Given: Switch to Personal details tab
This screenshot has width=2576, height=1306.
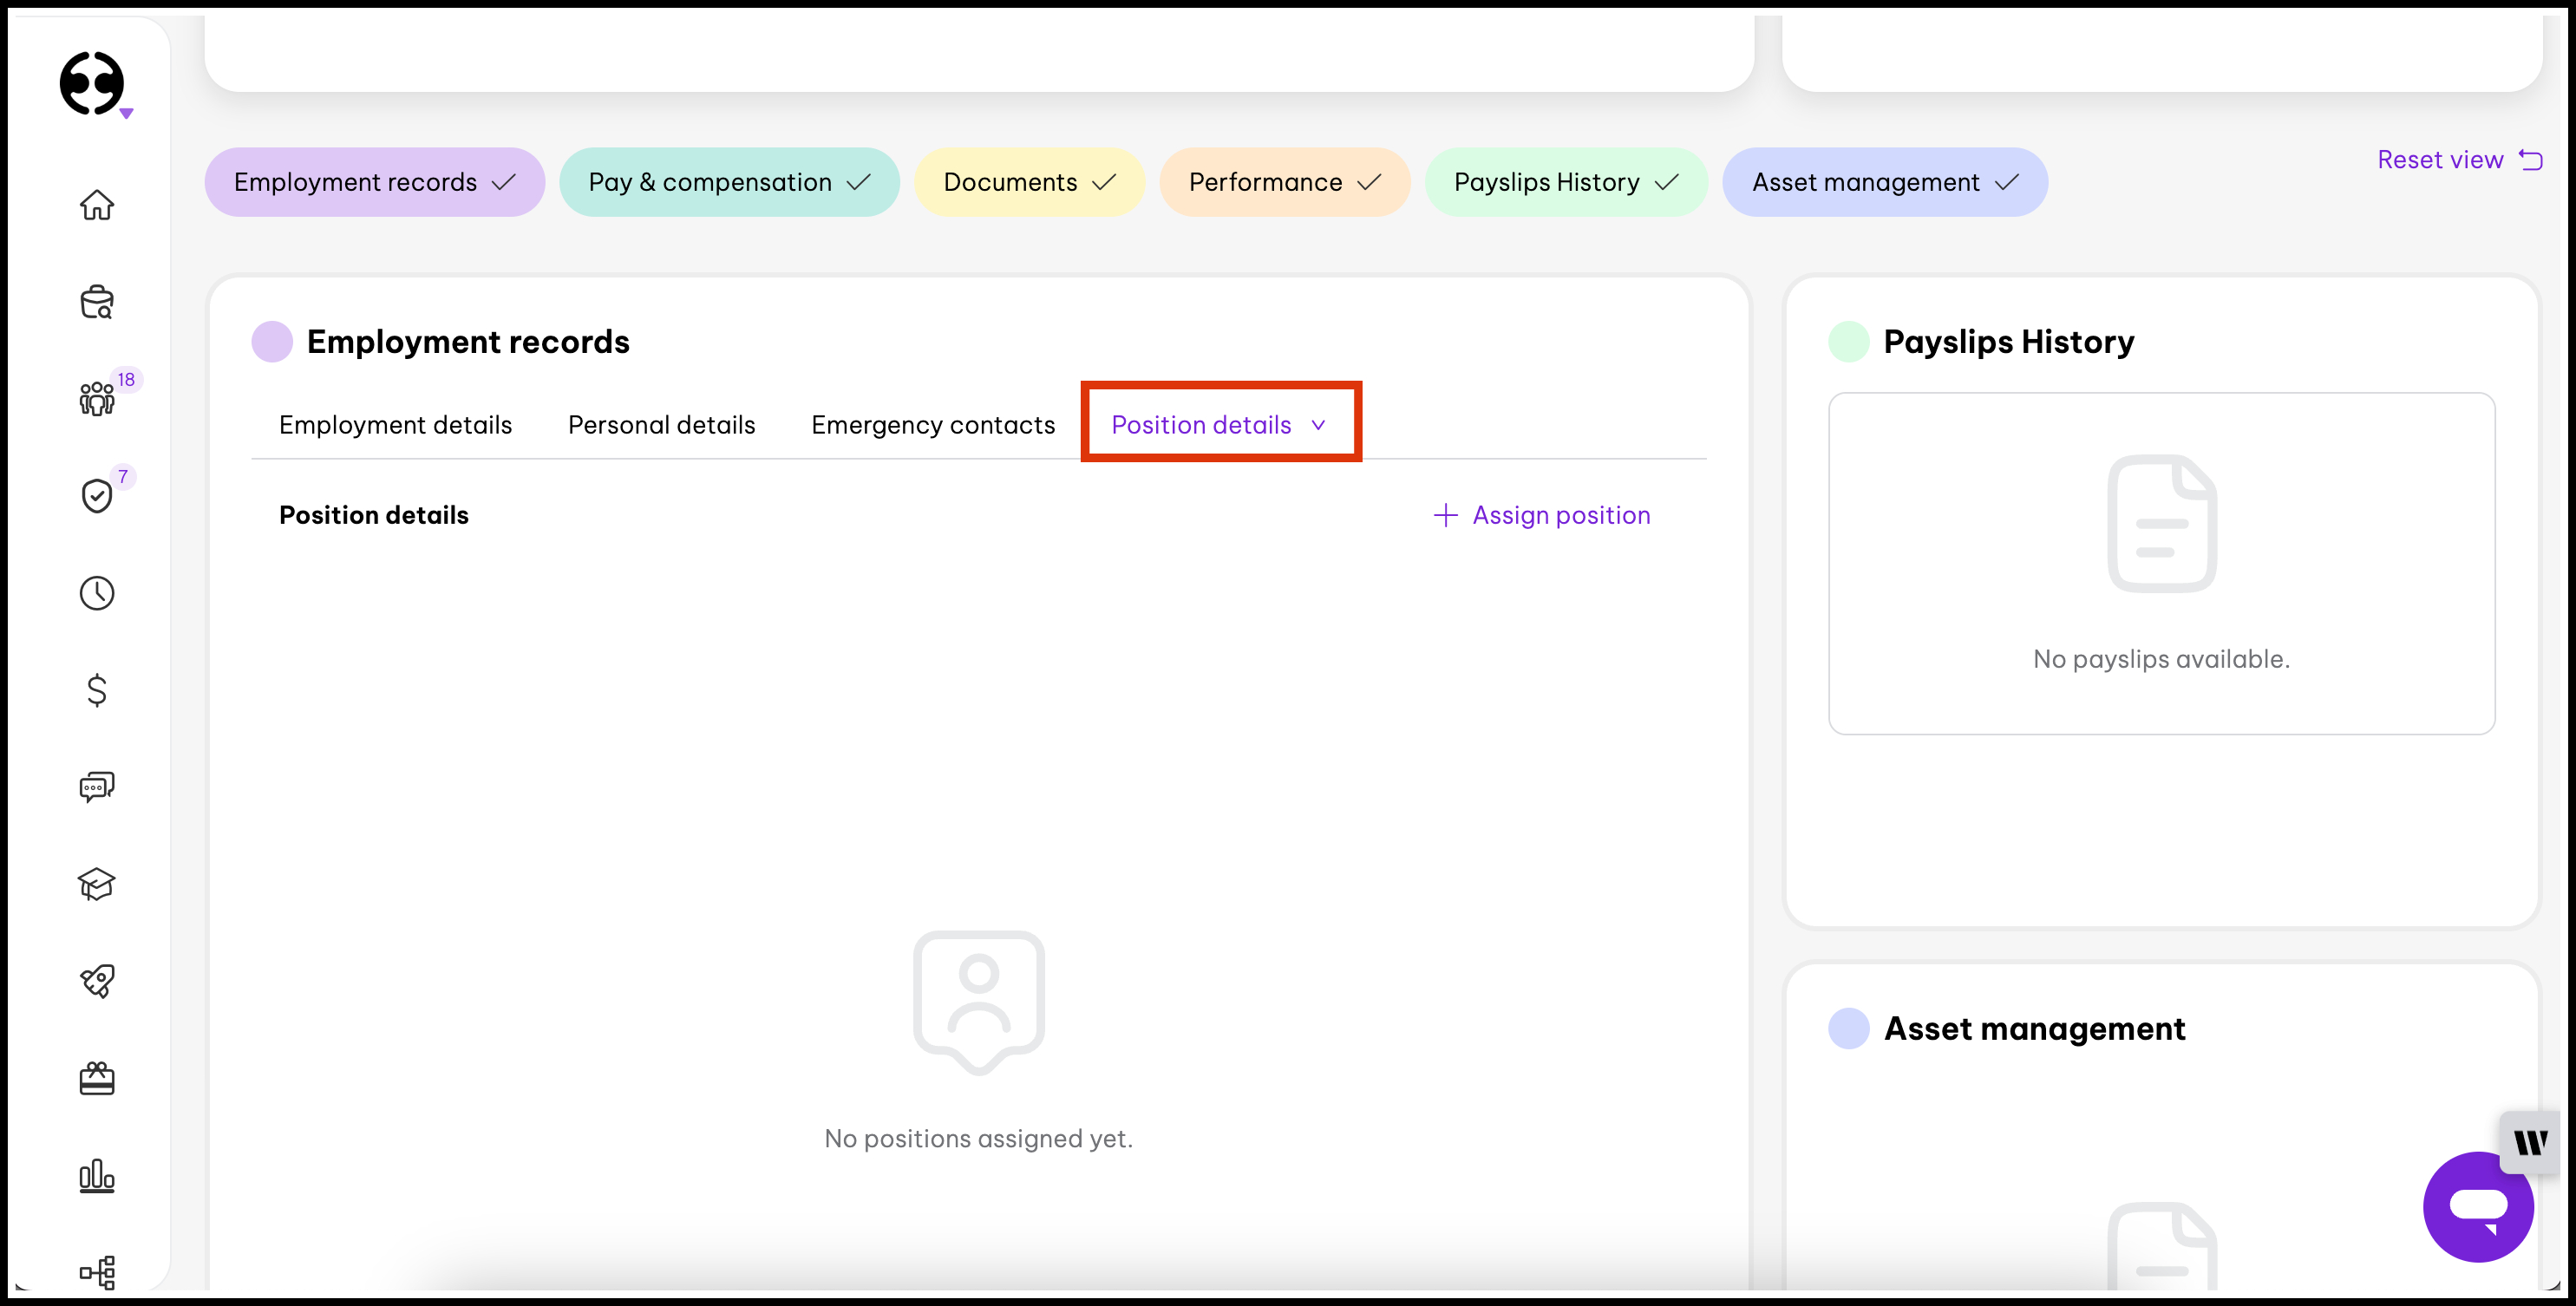Looking at the screenshot, I should pos(661,425).
